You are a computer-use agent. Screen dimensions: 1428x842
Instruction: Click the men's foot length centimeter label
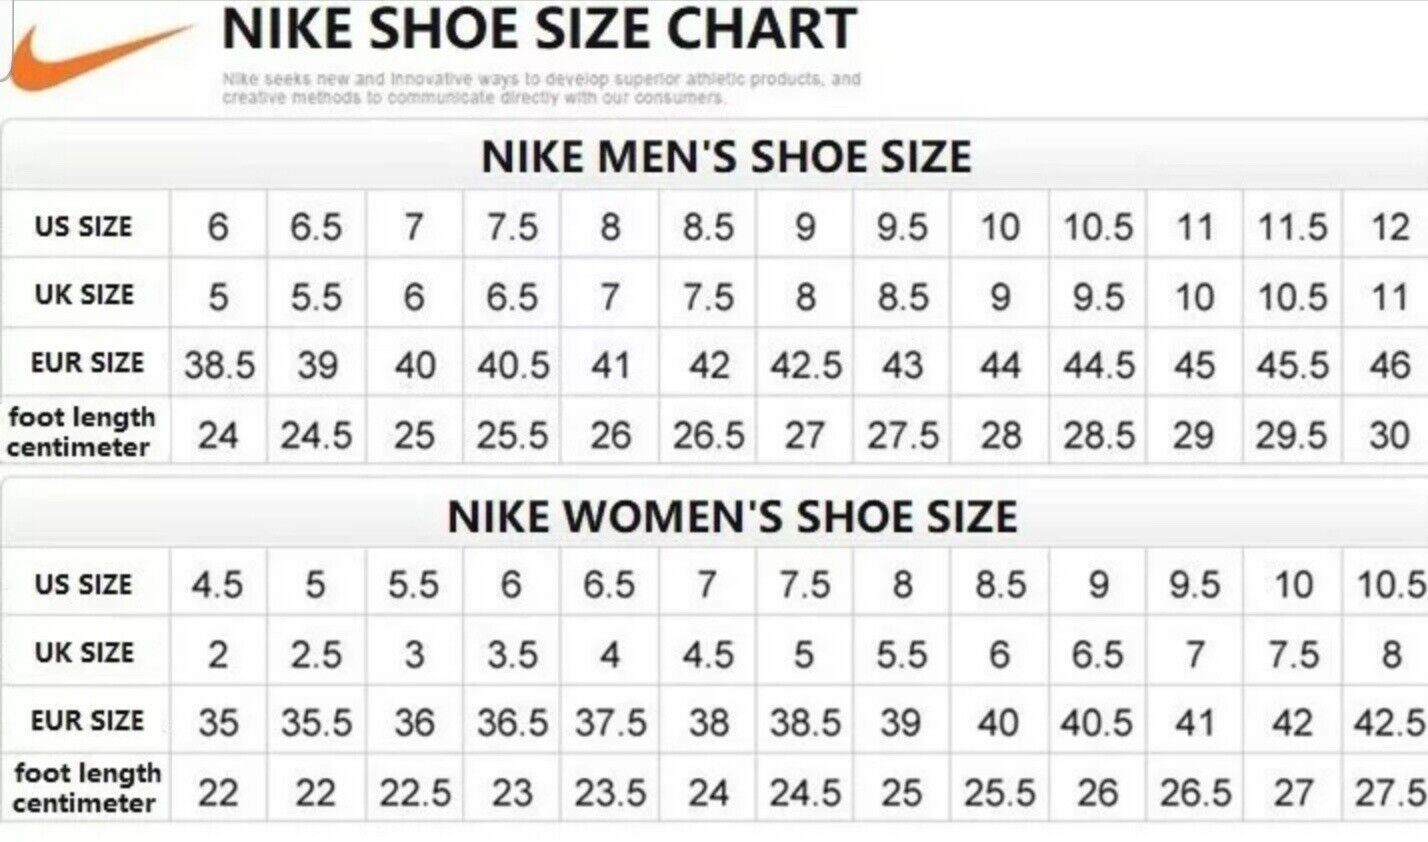[x=81, y=432]
